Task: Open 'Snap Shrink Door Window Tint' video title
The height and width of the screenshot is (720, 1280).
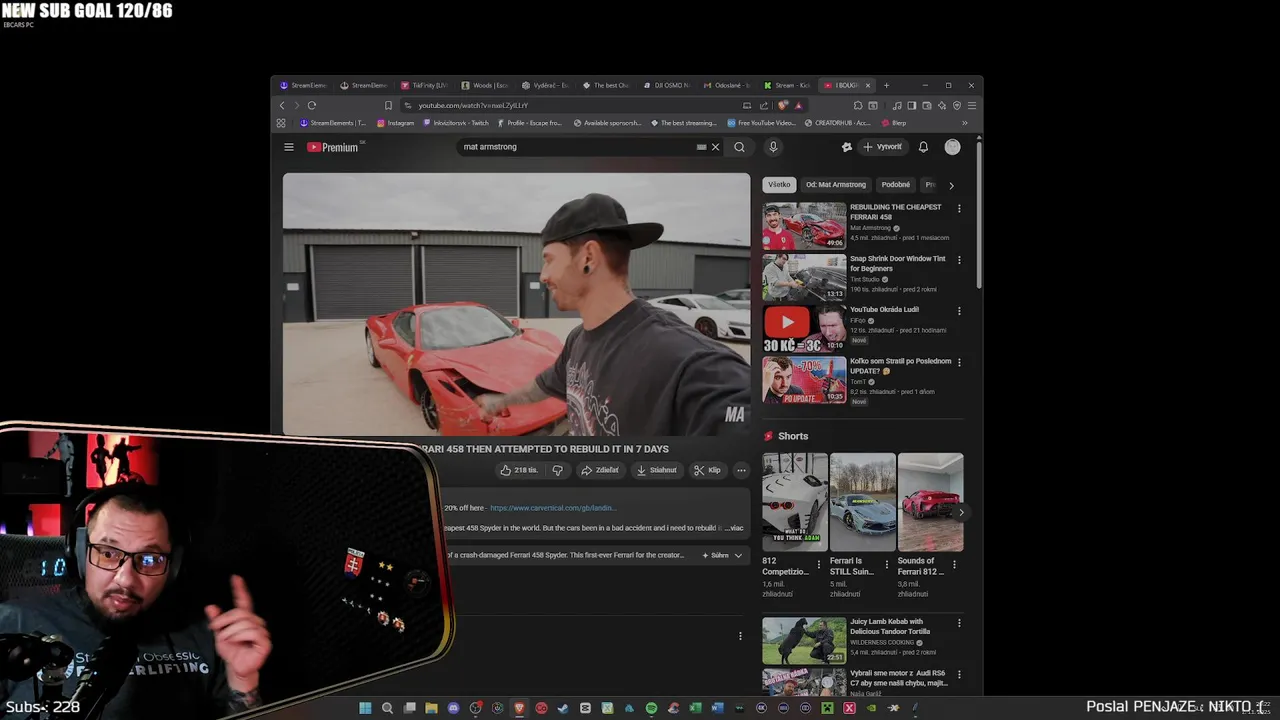Action: click(x=897, y=263)
